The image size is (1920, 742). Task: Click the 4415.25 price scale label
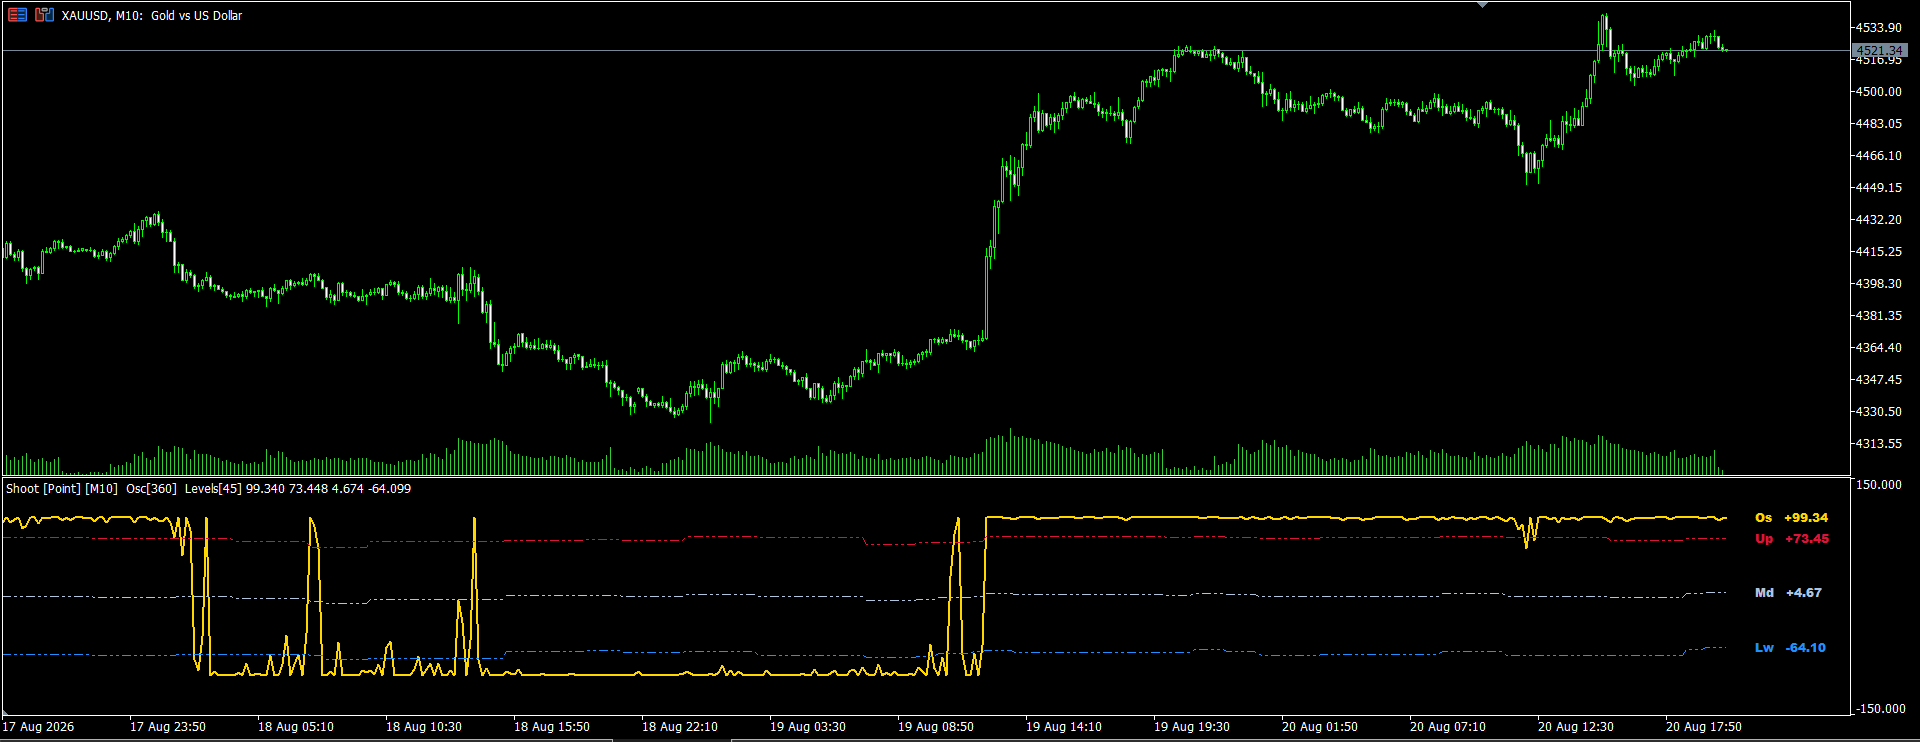[x=1878, y=252]
